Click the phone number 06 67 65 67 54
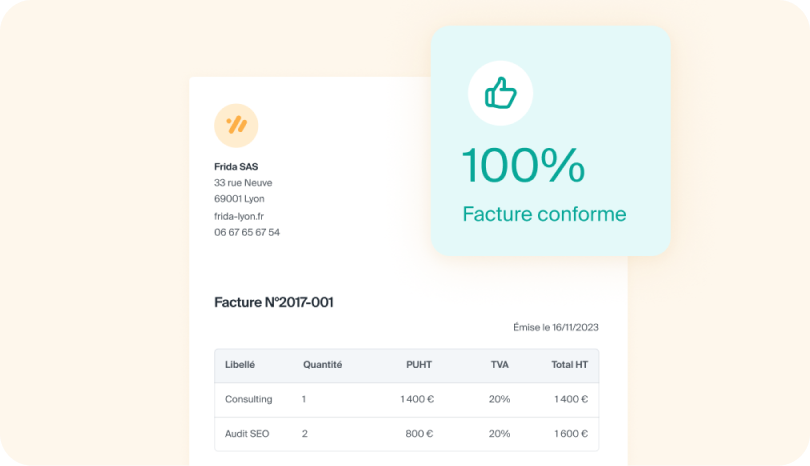 click(x=247, y=232)
